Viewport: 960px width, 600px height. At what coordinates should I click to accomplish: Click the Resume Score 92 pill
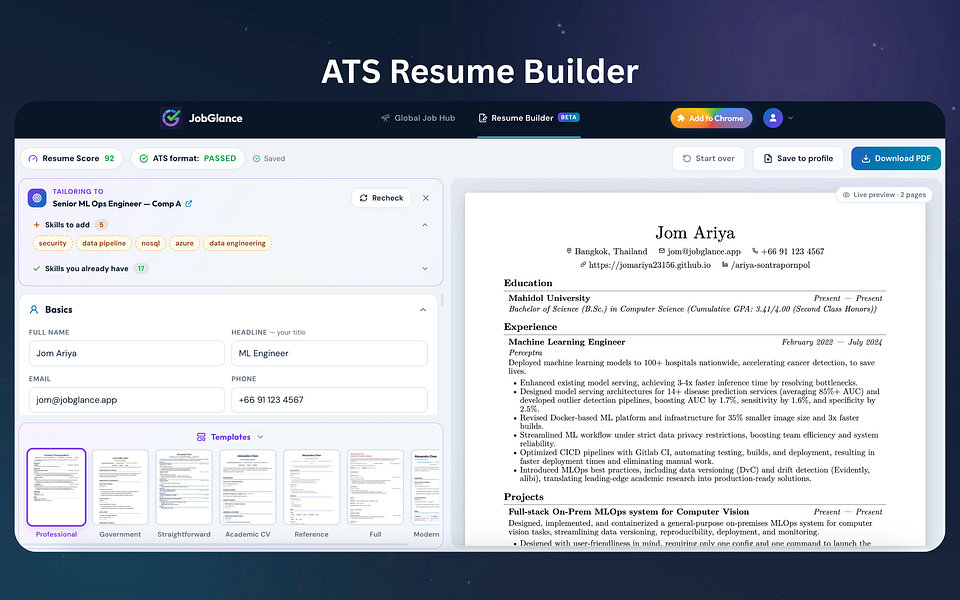71,159
